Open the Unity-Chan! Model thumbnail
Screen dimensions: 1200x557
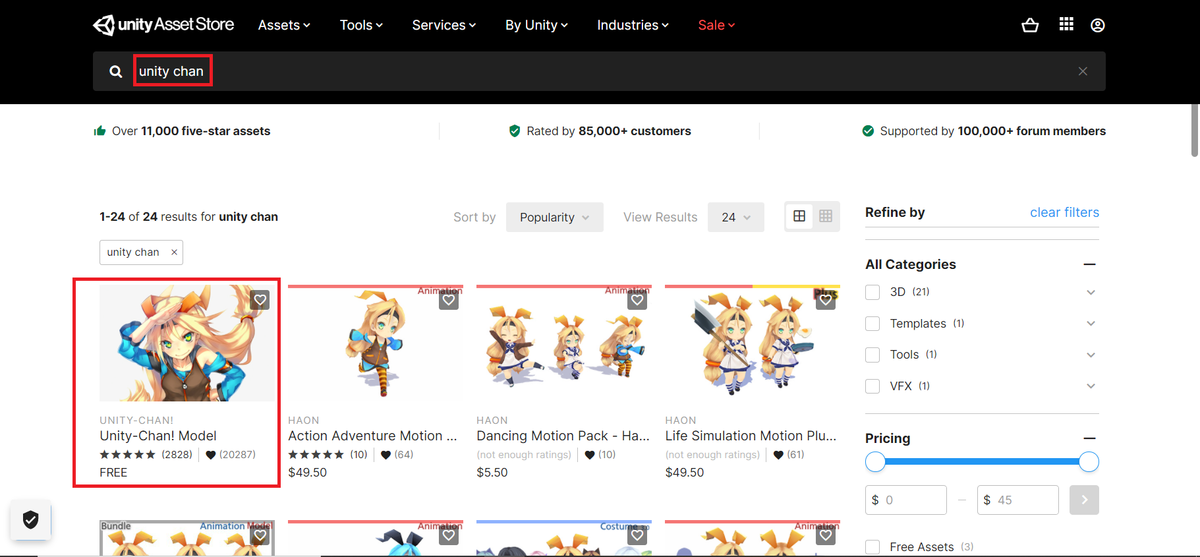(x=187, y=343)
